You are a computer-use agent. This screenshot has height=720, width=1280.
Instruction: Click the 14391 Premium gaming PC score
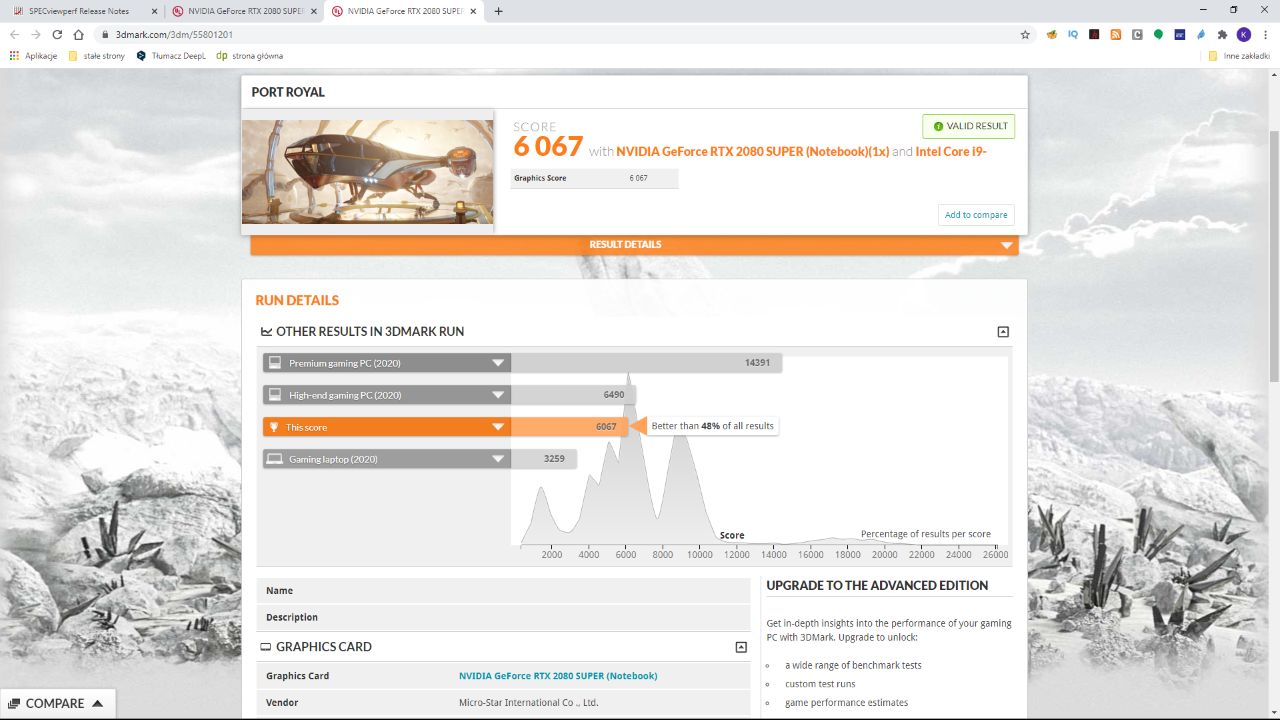point(757,363)
